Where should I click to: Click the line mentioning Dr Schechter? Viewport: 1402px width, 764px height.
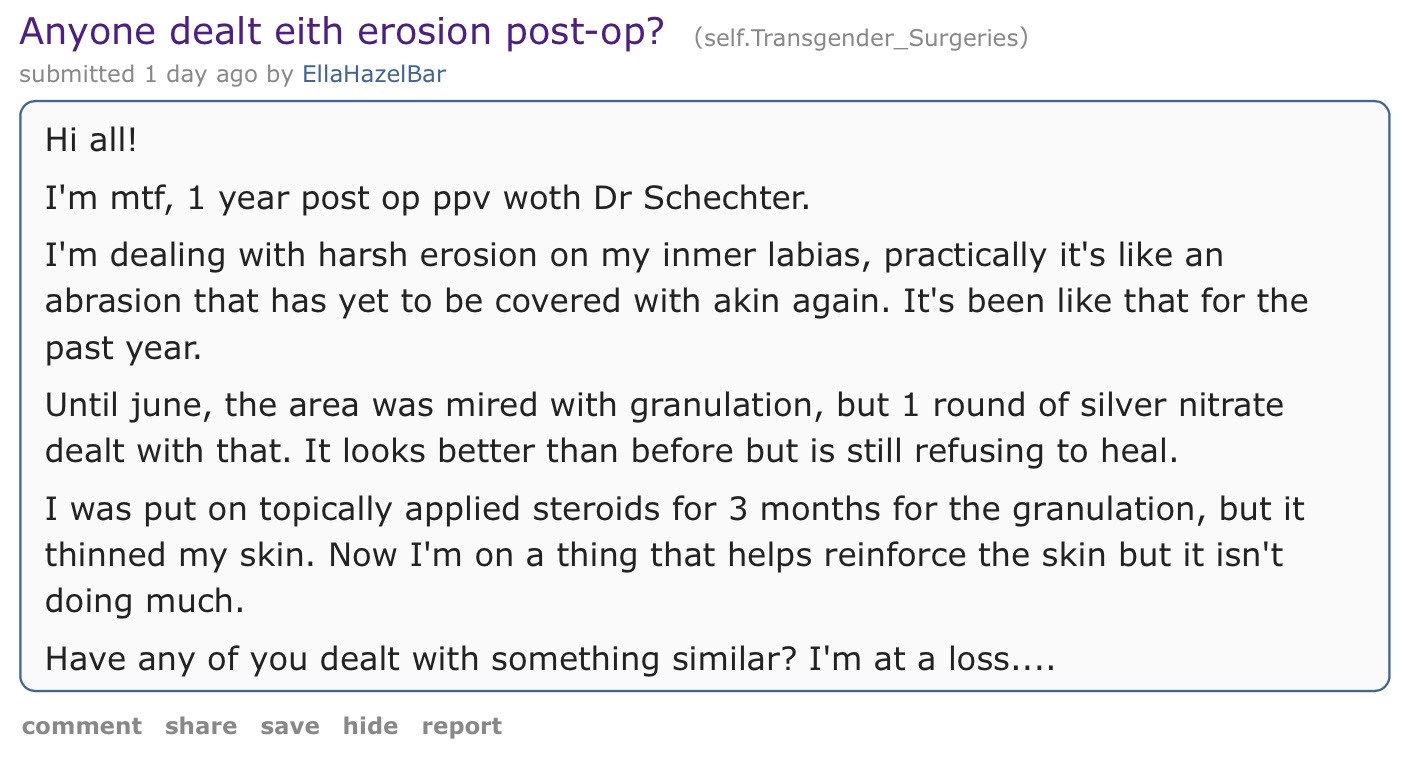(x=427, y=198)
